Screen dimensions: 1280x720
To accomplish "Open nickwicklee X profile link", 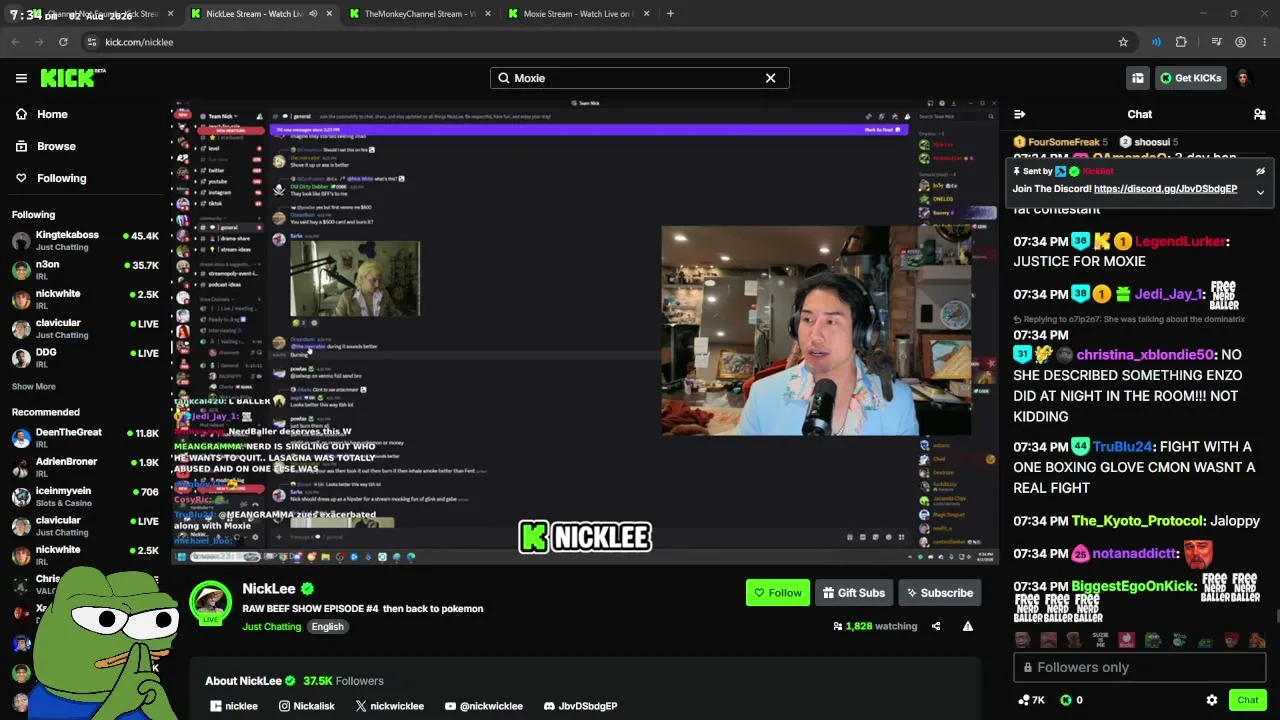I will point(390,706).
